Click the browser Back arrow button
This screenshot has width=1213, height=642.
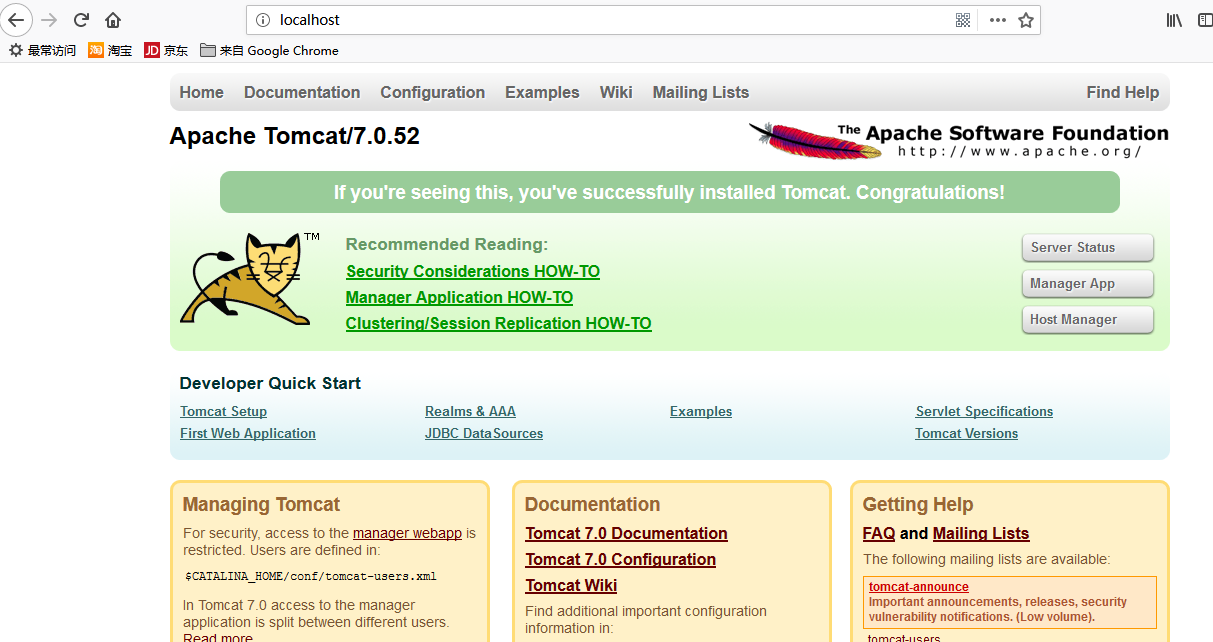point(16,20)
